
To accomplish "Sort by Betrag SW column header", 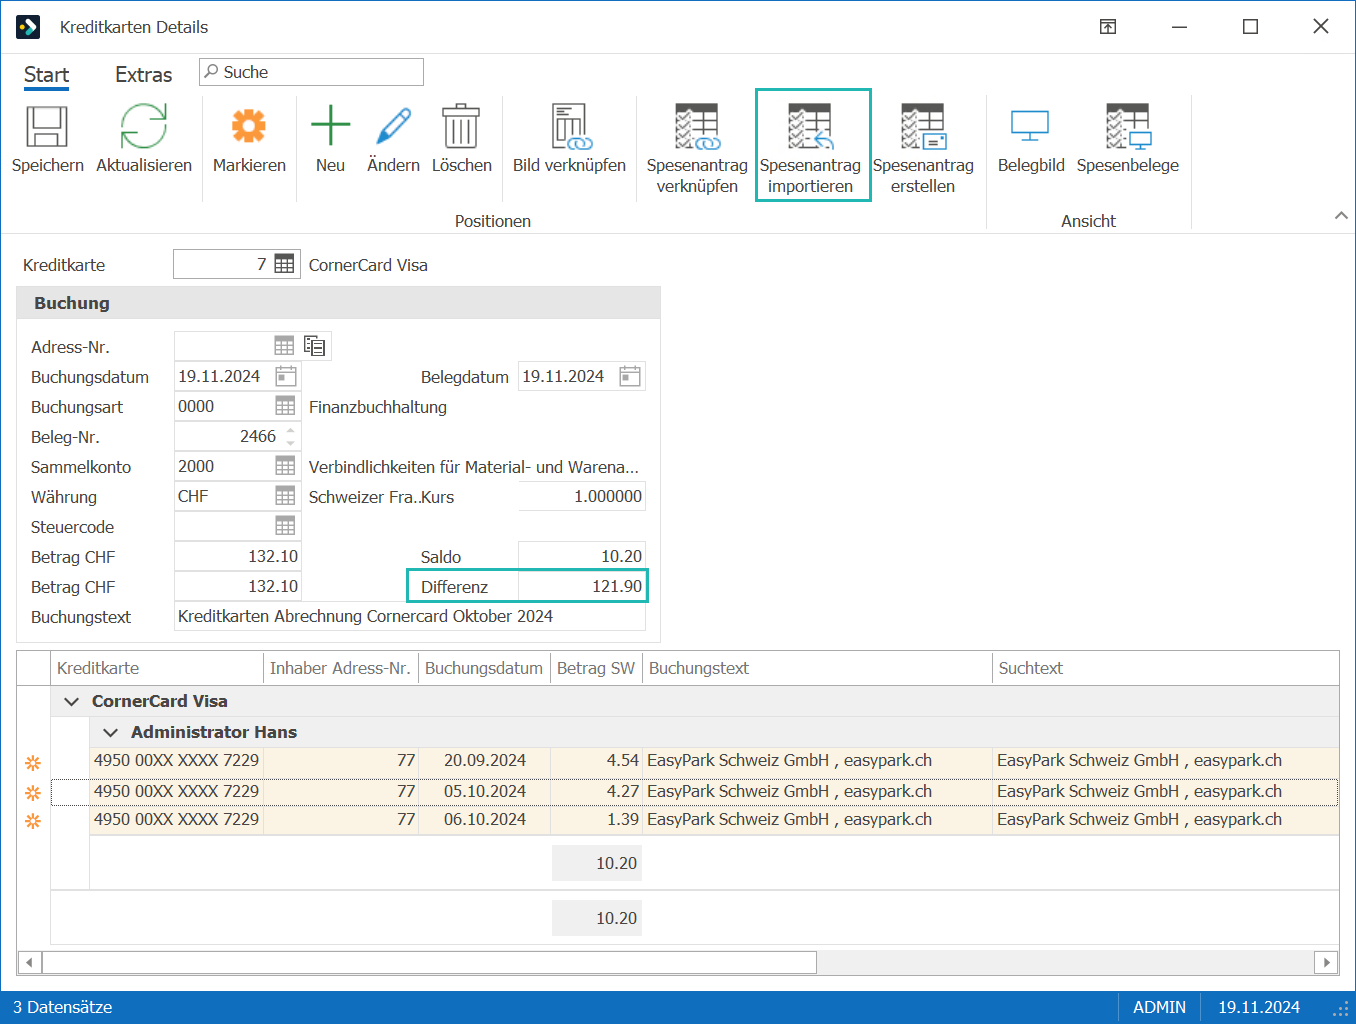I will pyautogui.click(x=595, y=668).
